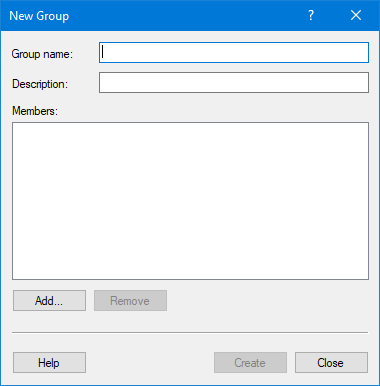380x386 pixels.
Task: Click into the Group name field
Action: (234, 53)
